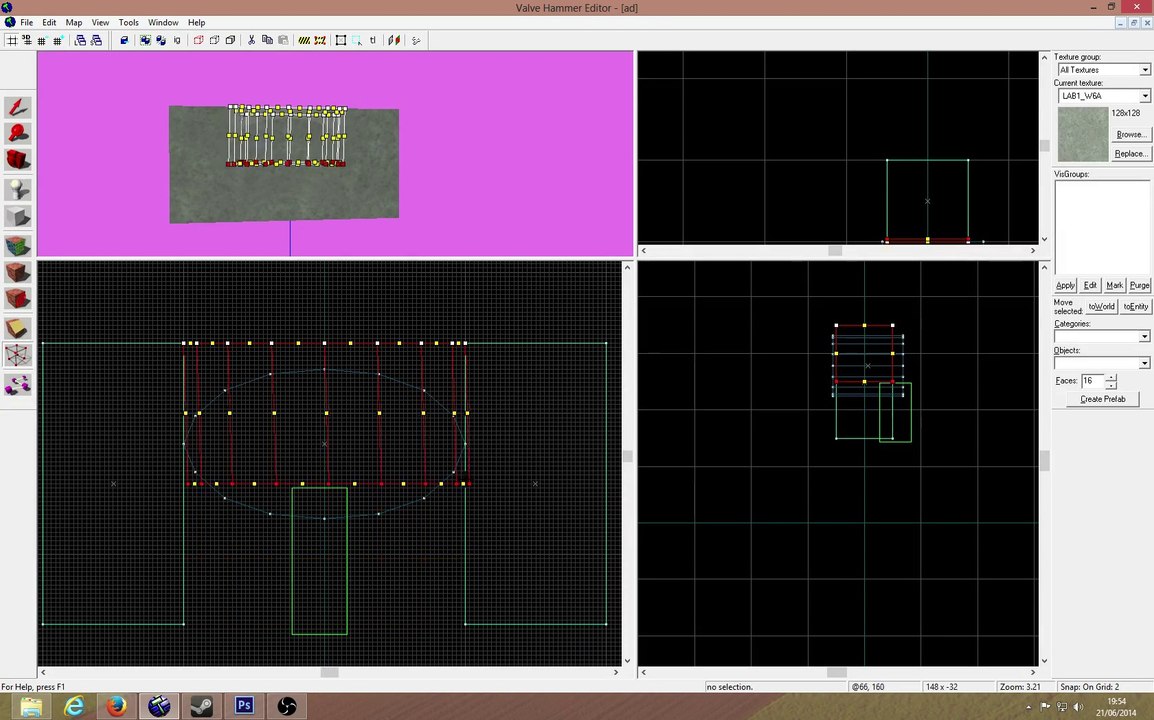Screen dimensions: 1154x720
Task: Select the Toggle Texture Application tool
Action: [18, 244]
